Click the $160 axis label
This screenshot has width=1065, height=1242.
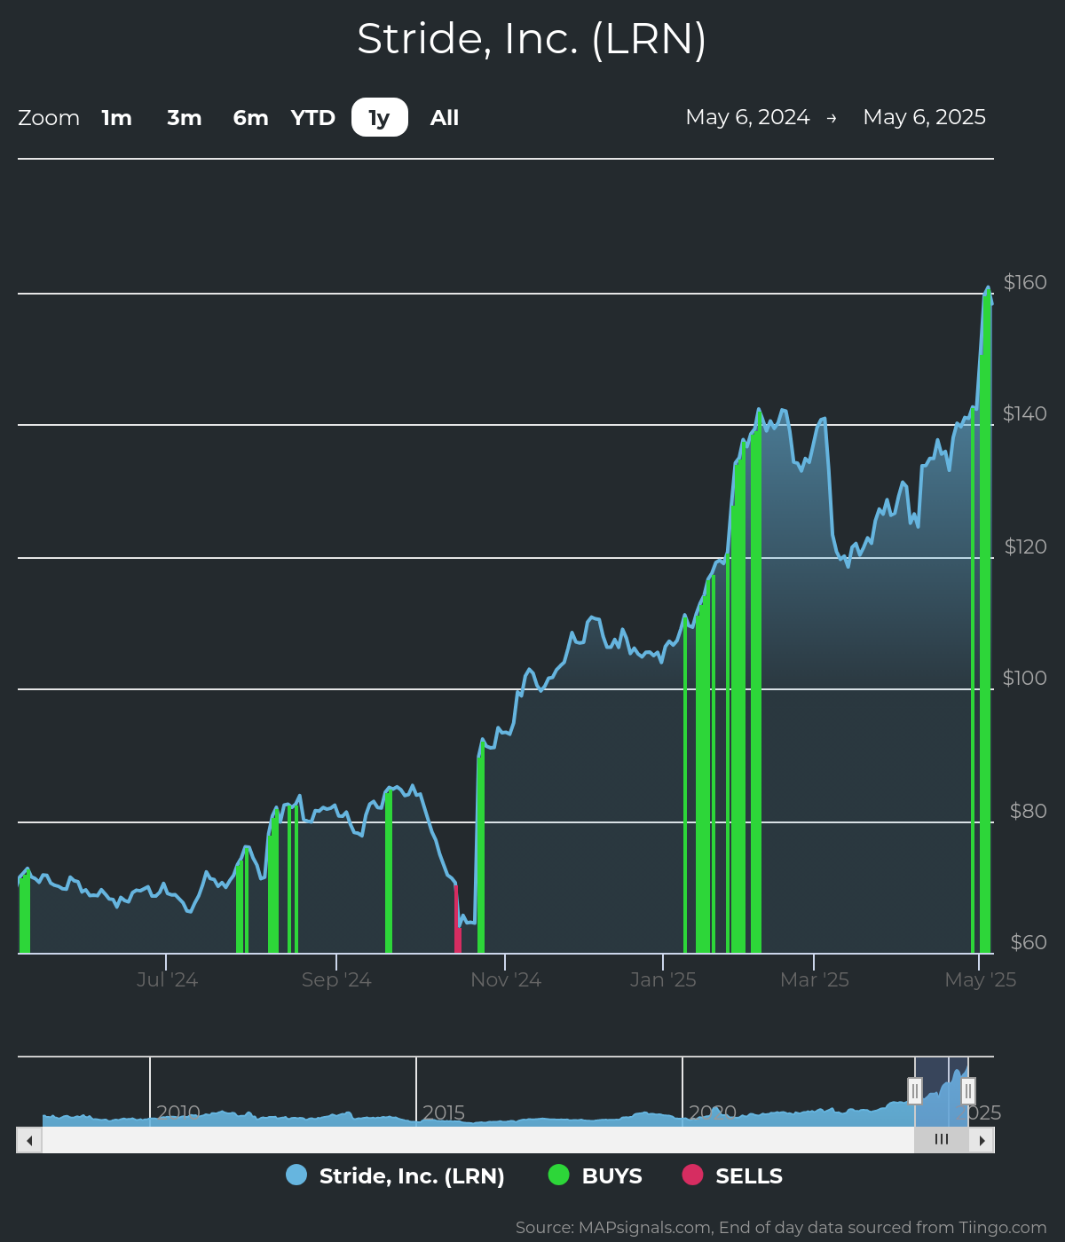pos(1025,282)
